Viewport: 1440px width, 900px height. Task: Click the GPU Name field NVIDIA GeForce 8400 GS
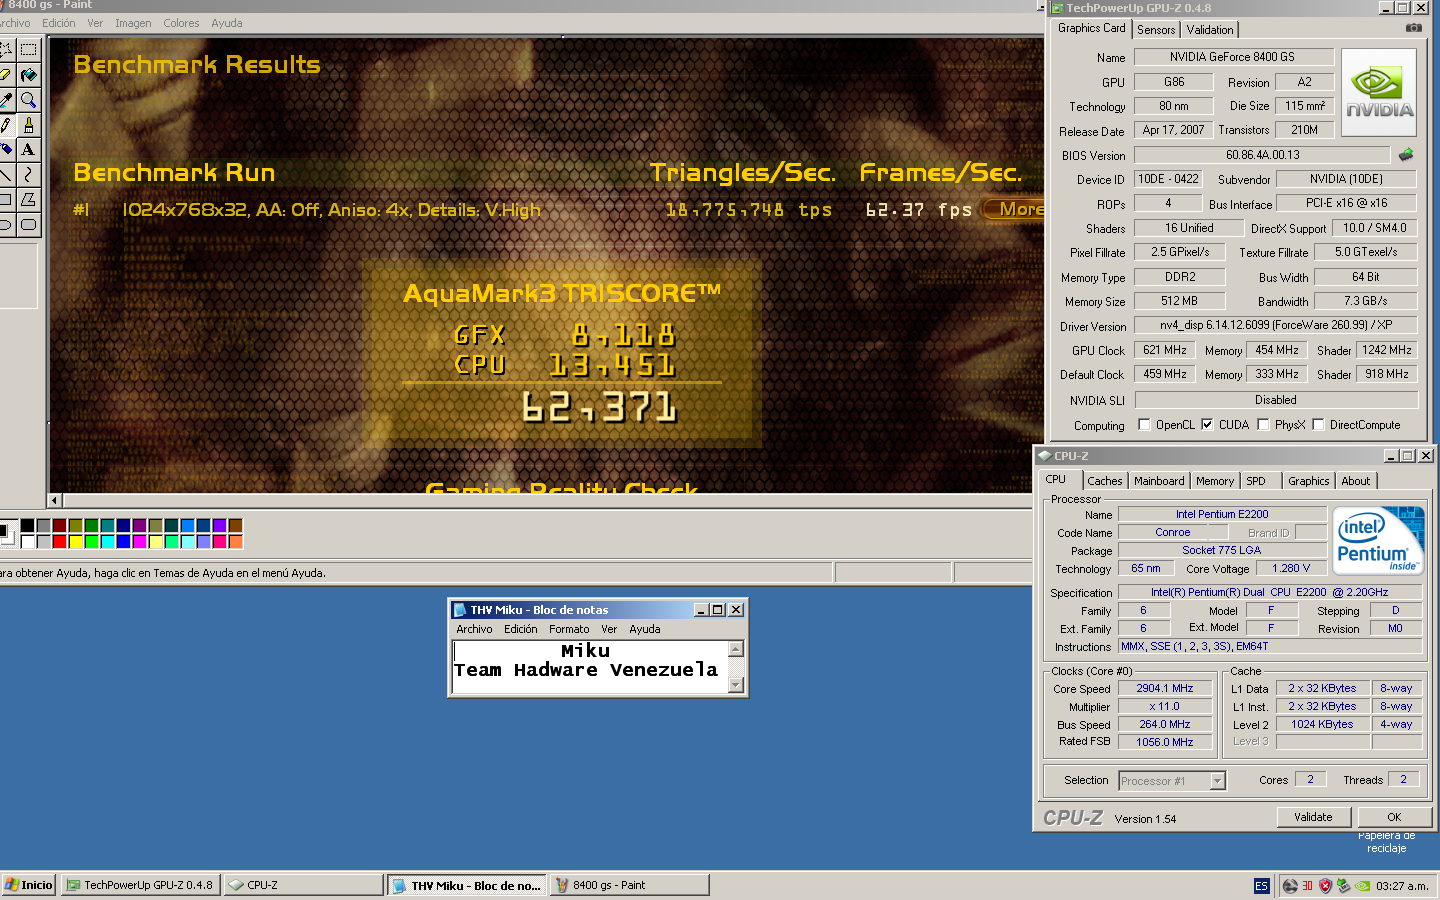click(1232, 57)
